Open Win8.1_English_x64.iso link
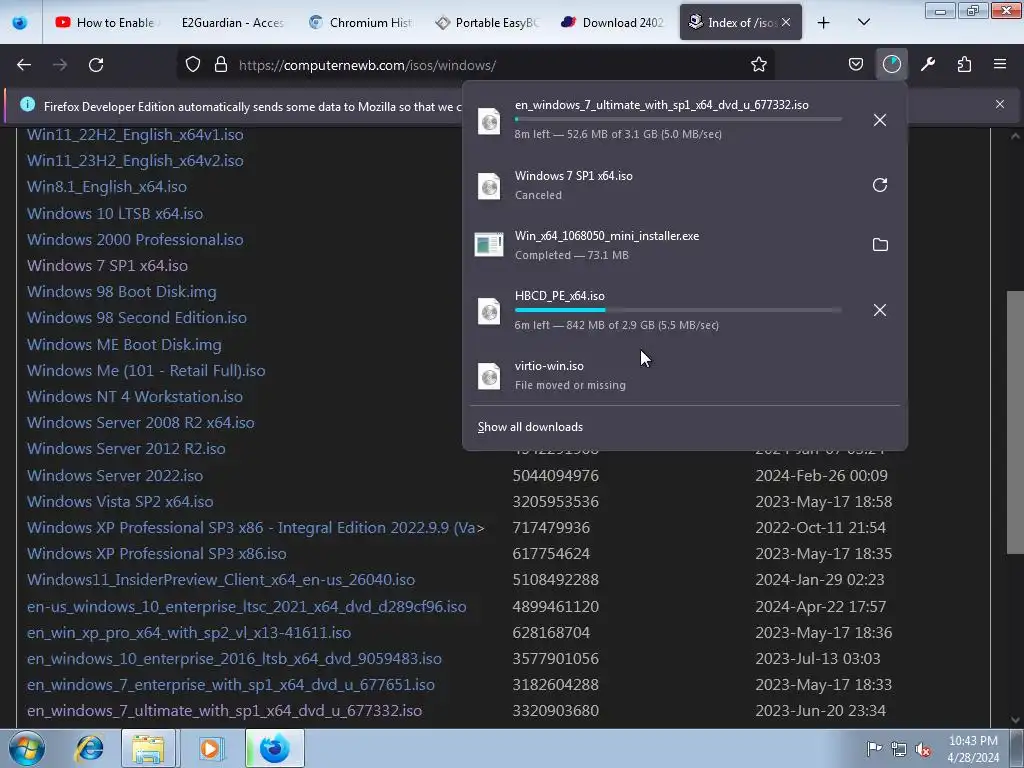Screen dimensions: 1024x768 (x=107, y=187)
